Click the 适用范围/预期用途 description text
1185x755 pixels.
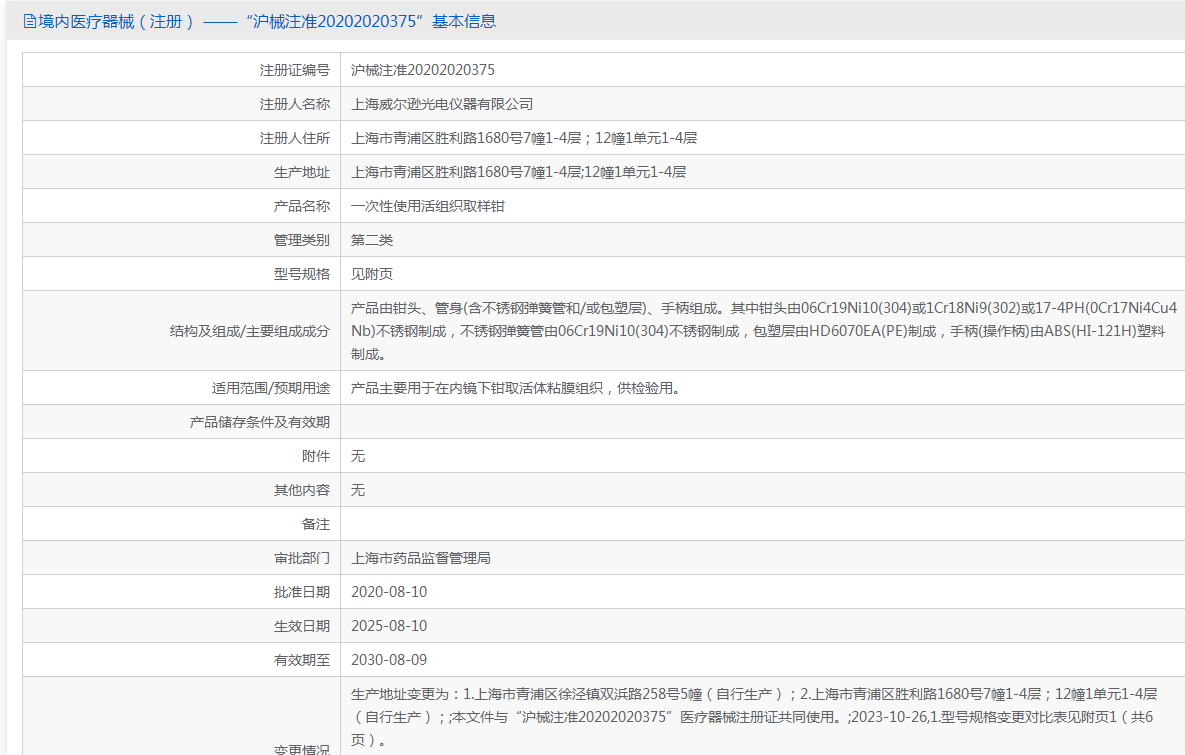[515, 388]
